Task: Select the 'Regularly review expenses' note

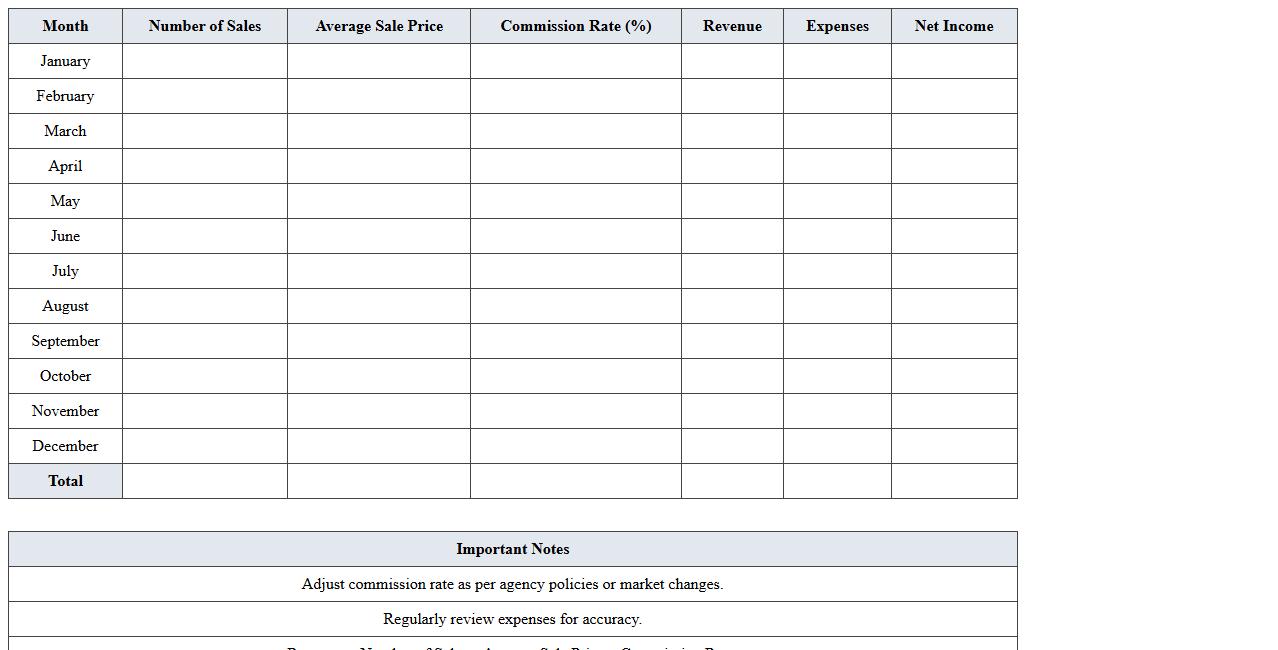Action: (513, 619)
